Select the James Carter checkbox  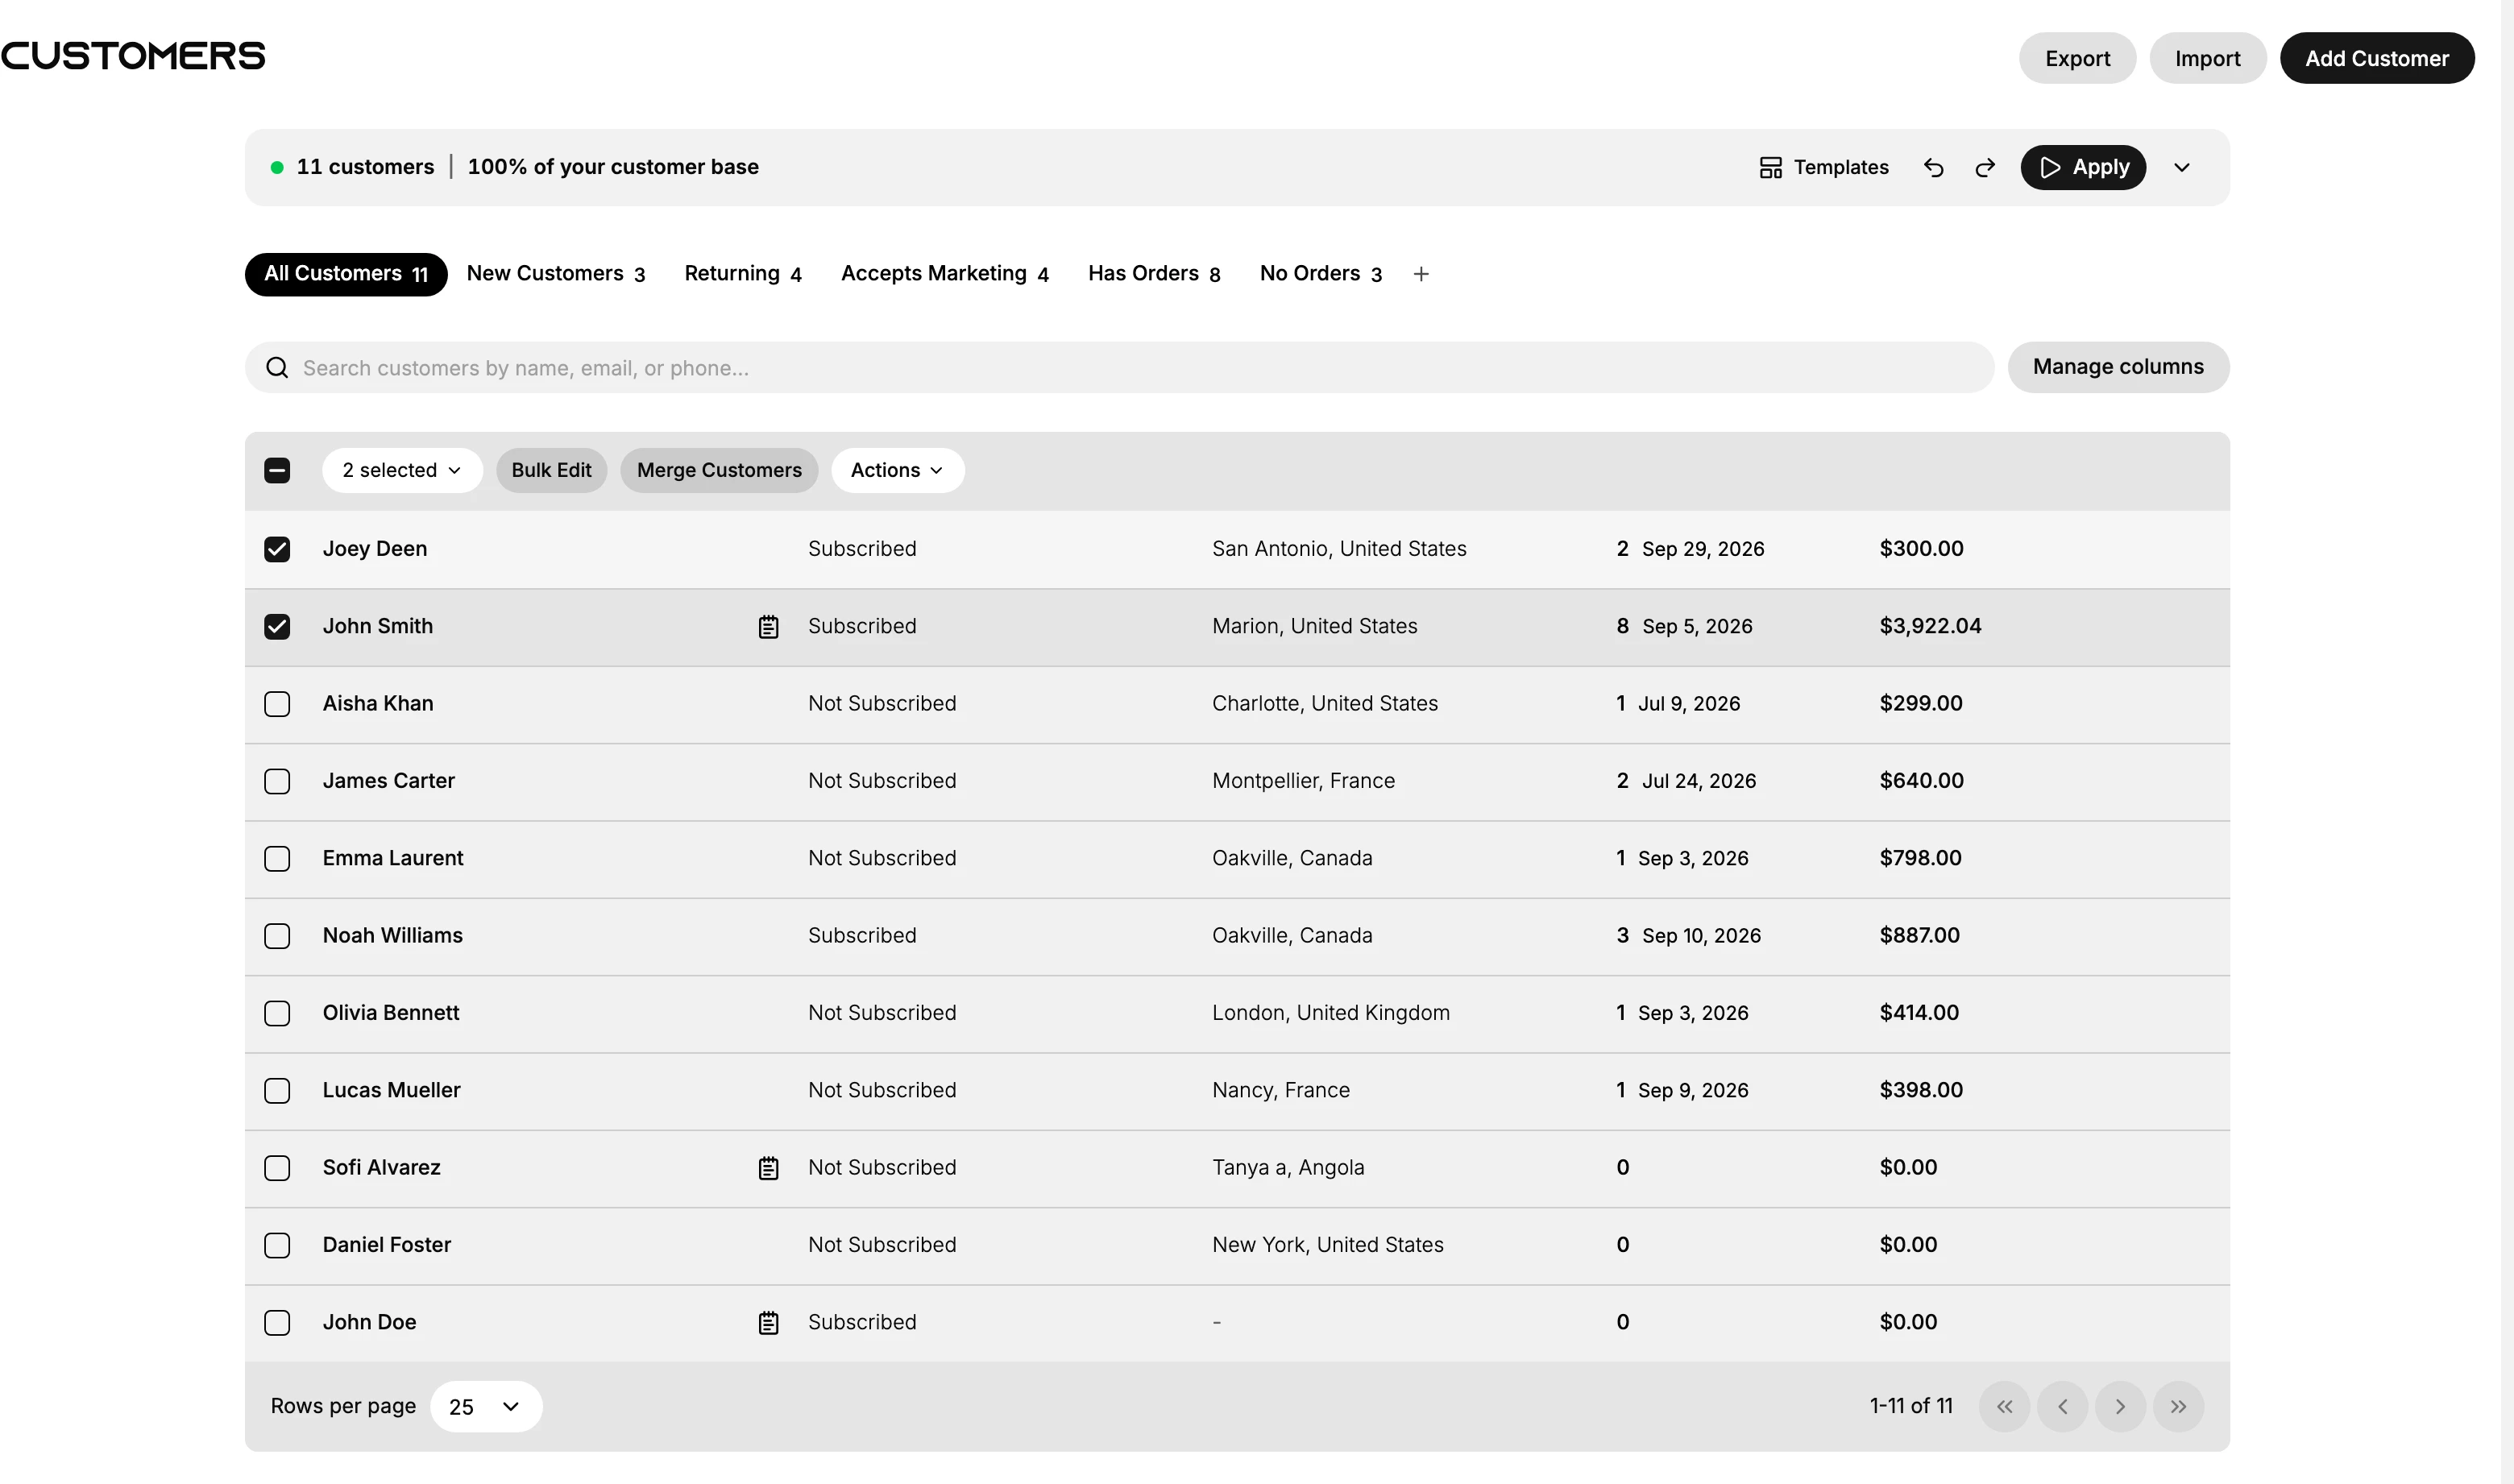tap(277, 781)
